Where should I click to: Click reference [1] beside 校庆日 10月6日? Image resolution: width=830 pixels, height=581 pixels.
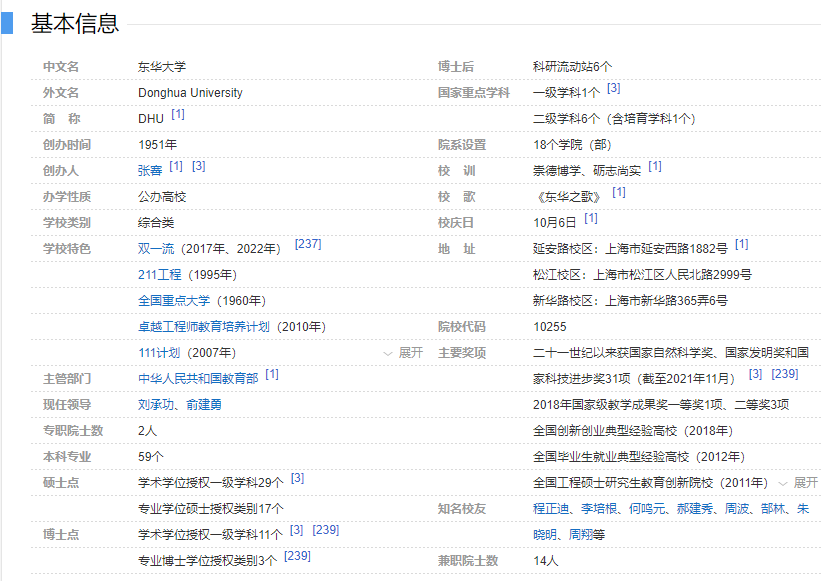coord(591,218)
